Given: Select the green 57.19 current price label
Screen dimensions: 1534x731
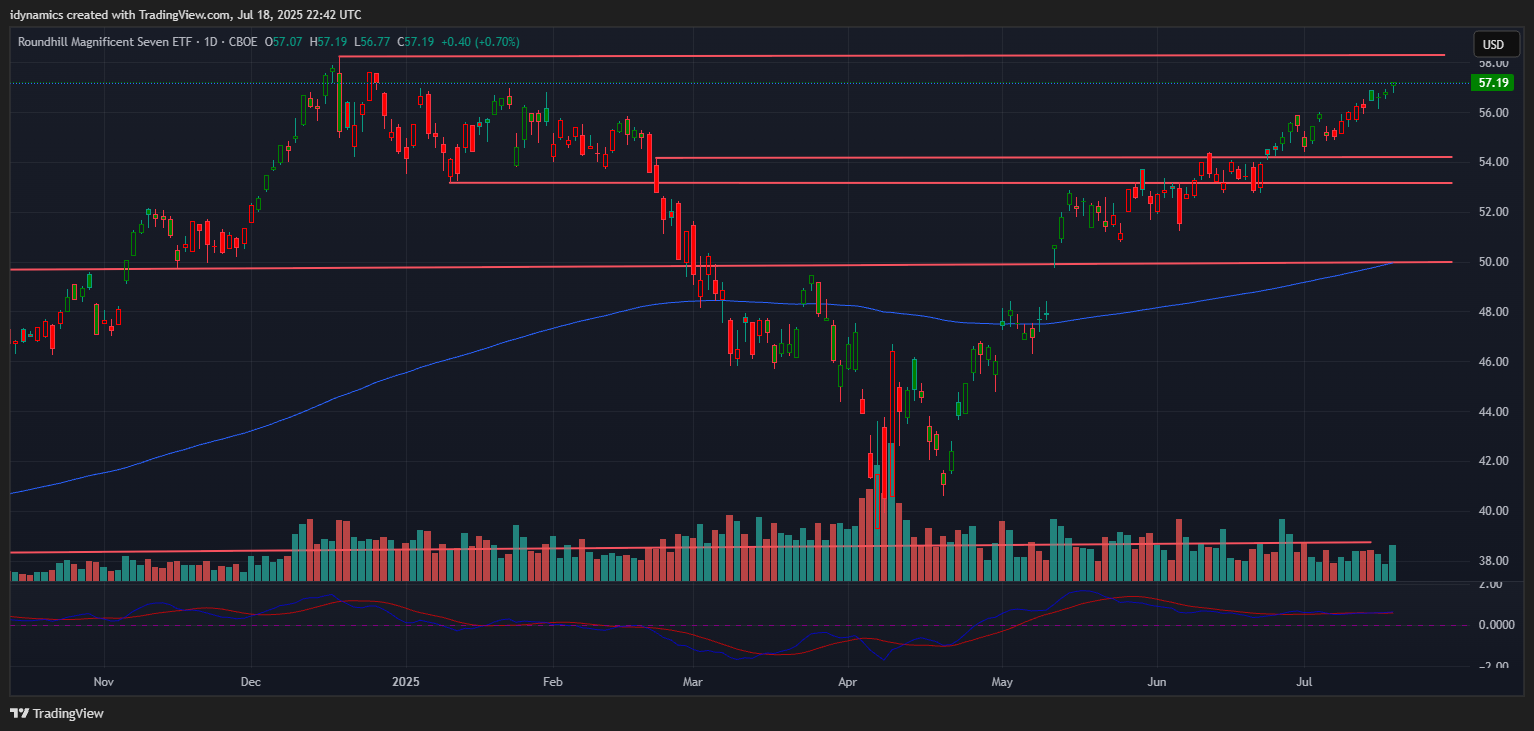Looking at the screenshot, I should click(x=1492, y=83).
